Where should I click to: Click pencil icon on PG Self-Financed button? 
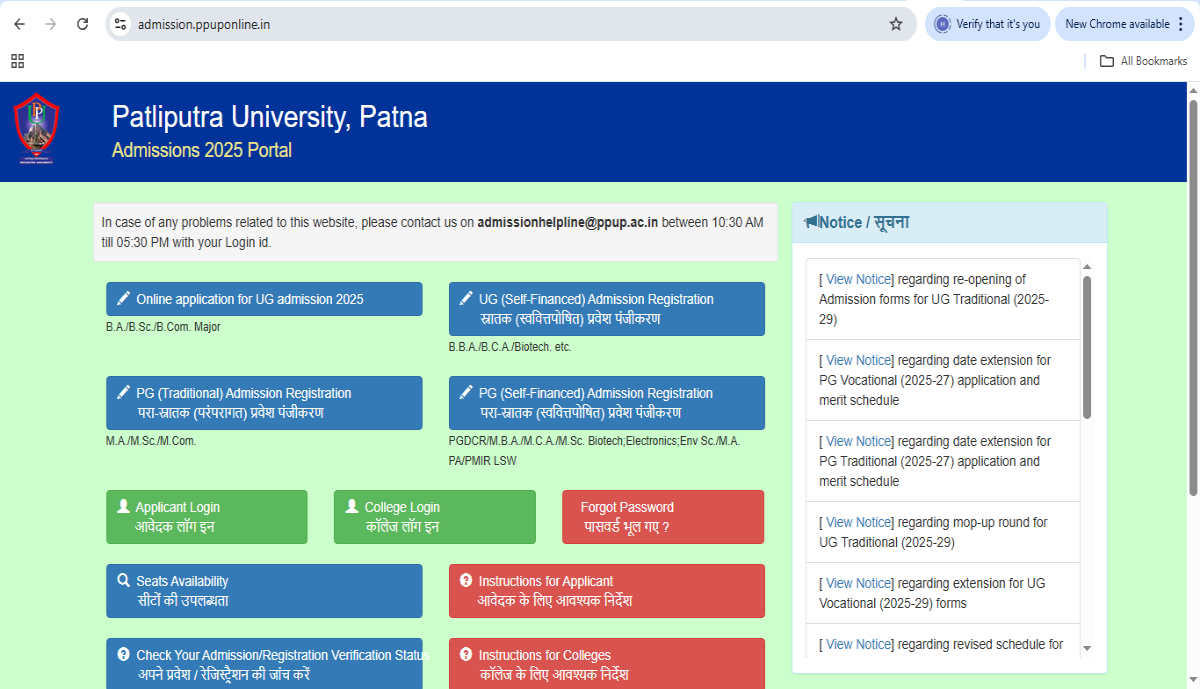click(x=466, y=393)
